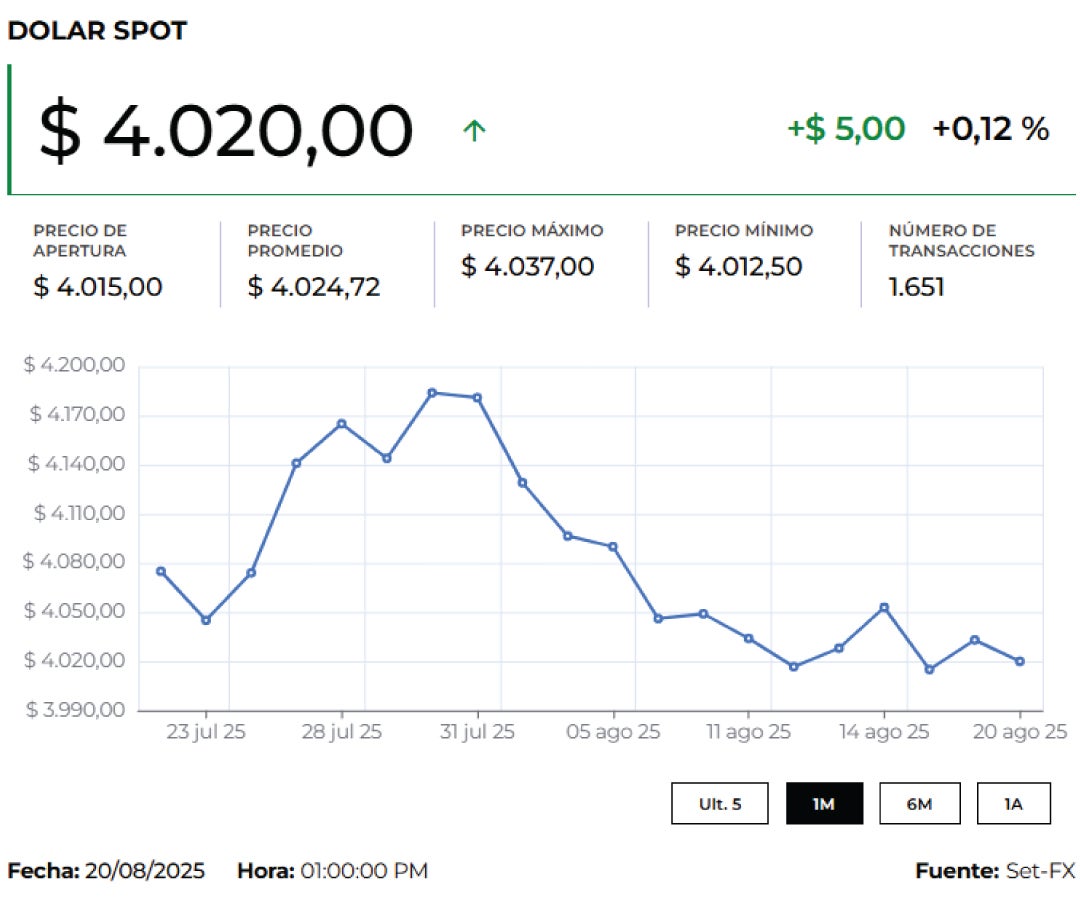1080x900 pixels.
Task: Select the 1A yearly range
Action: (1013, 803)
